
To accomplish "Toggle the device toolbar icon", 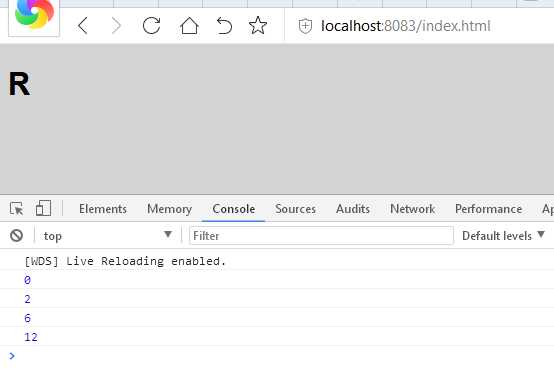I will (x=43, y=208).
